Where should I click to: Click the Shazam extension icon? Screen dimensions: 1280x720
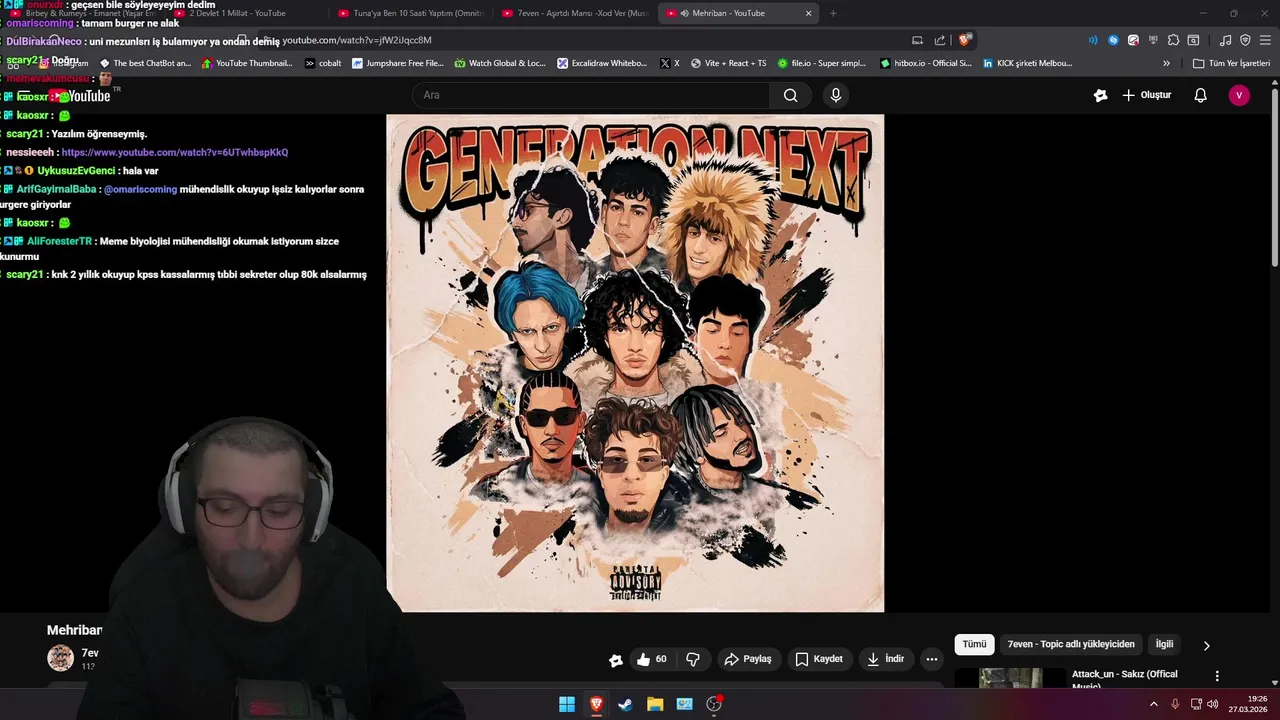[x=1113, y=40]
